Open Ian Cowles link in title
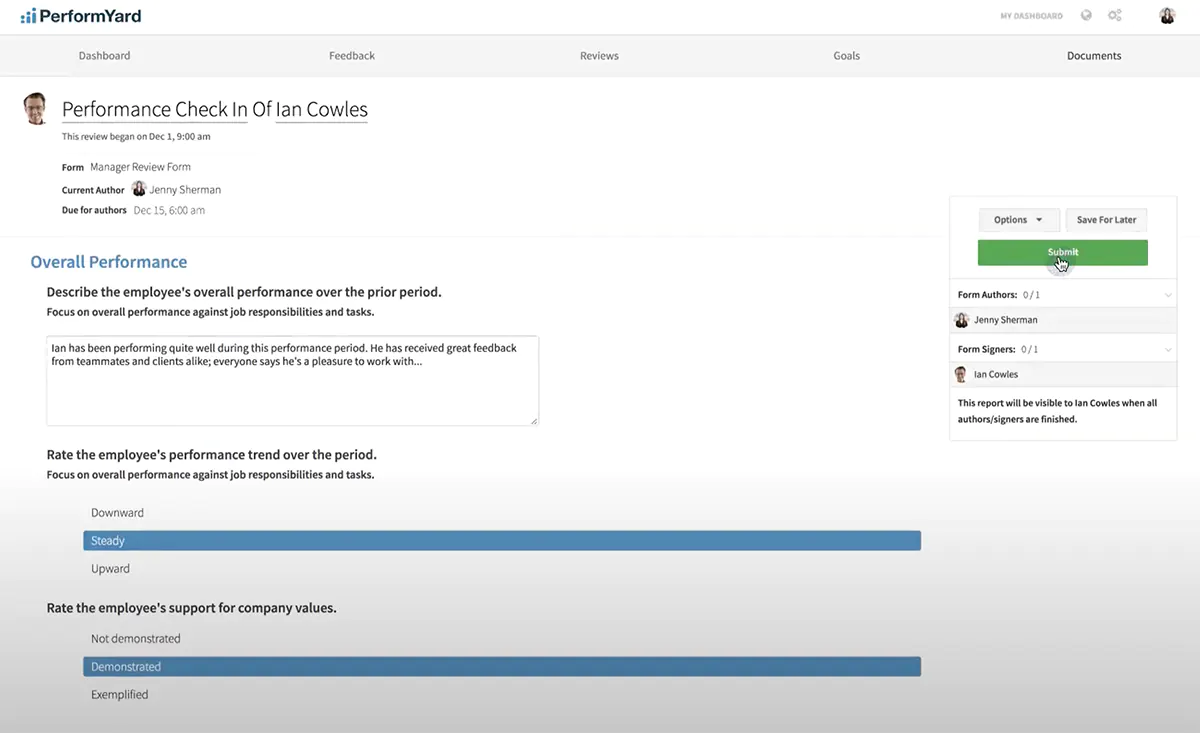The image size is (1200, 733). (x=322, y=110)
